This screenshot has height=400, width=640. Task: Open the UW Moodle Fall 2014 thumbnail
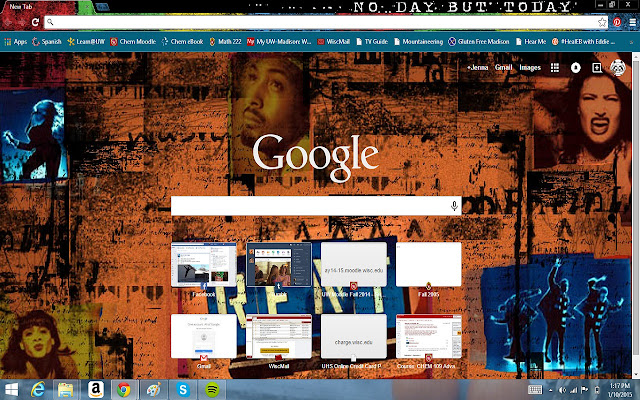coord(354,265)
